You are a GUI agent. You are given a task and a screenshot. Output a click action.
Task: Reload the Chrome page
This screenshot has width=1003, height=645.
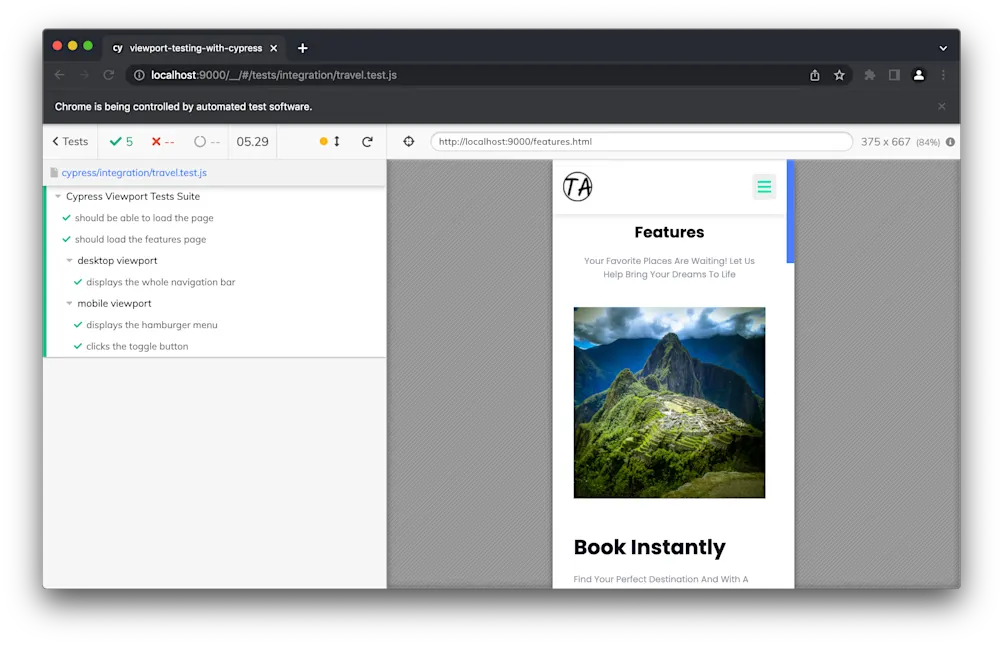coord(109,75)
